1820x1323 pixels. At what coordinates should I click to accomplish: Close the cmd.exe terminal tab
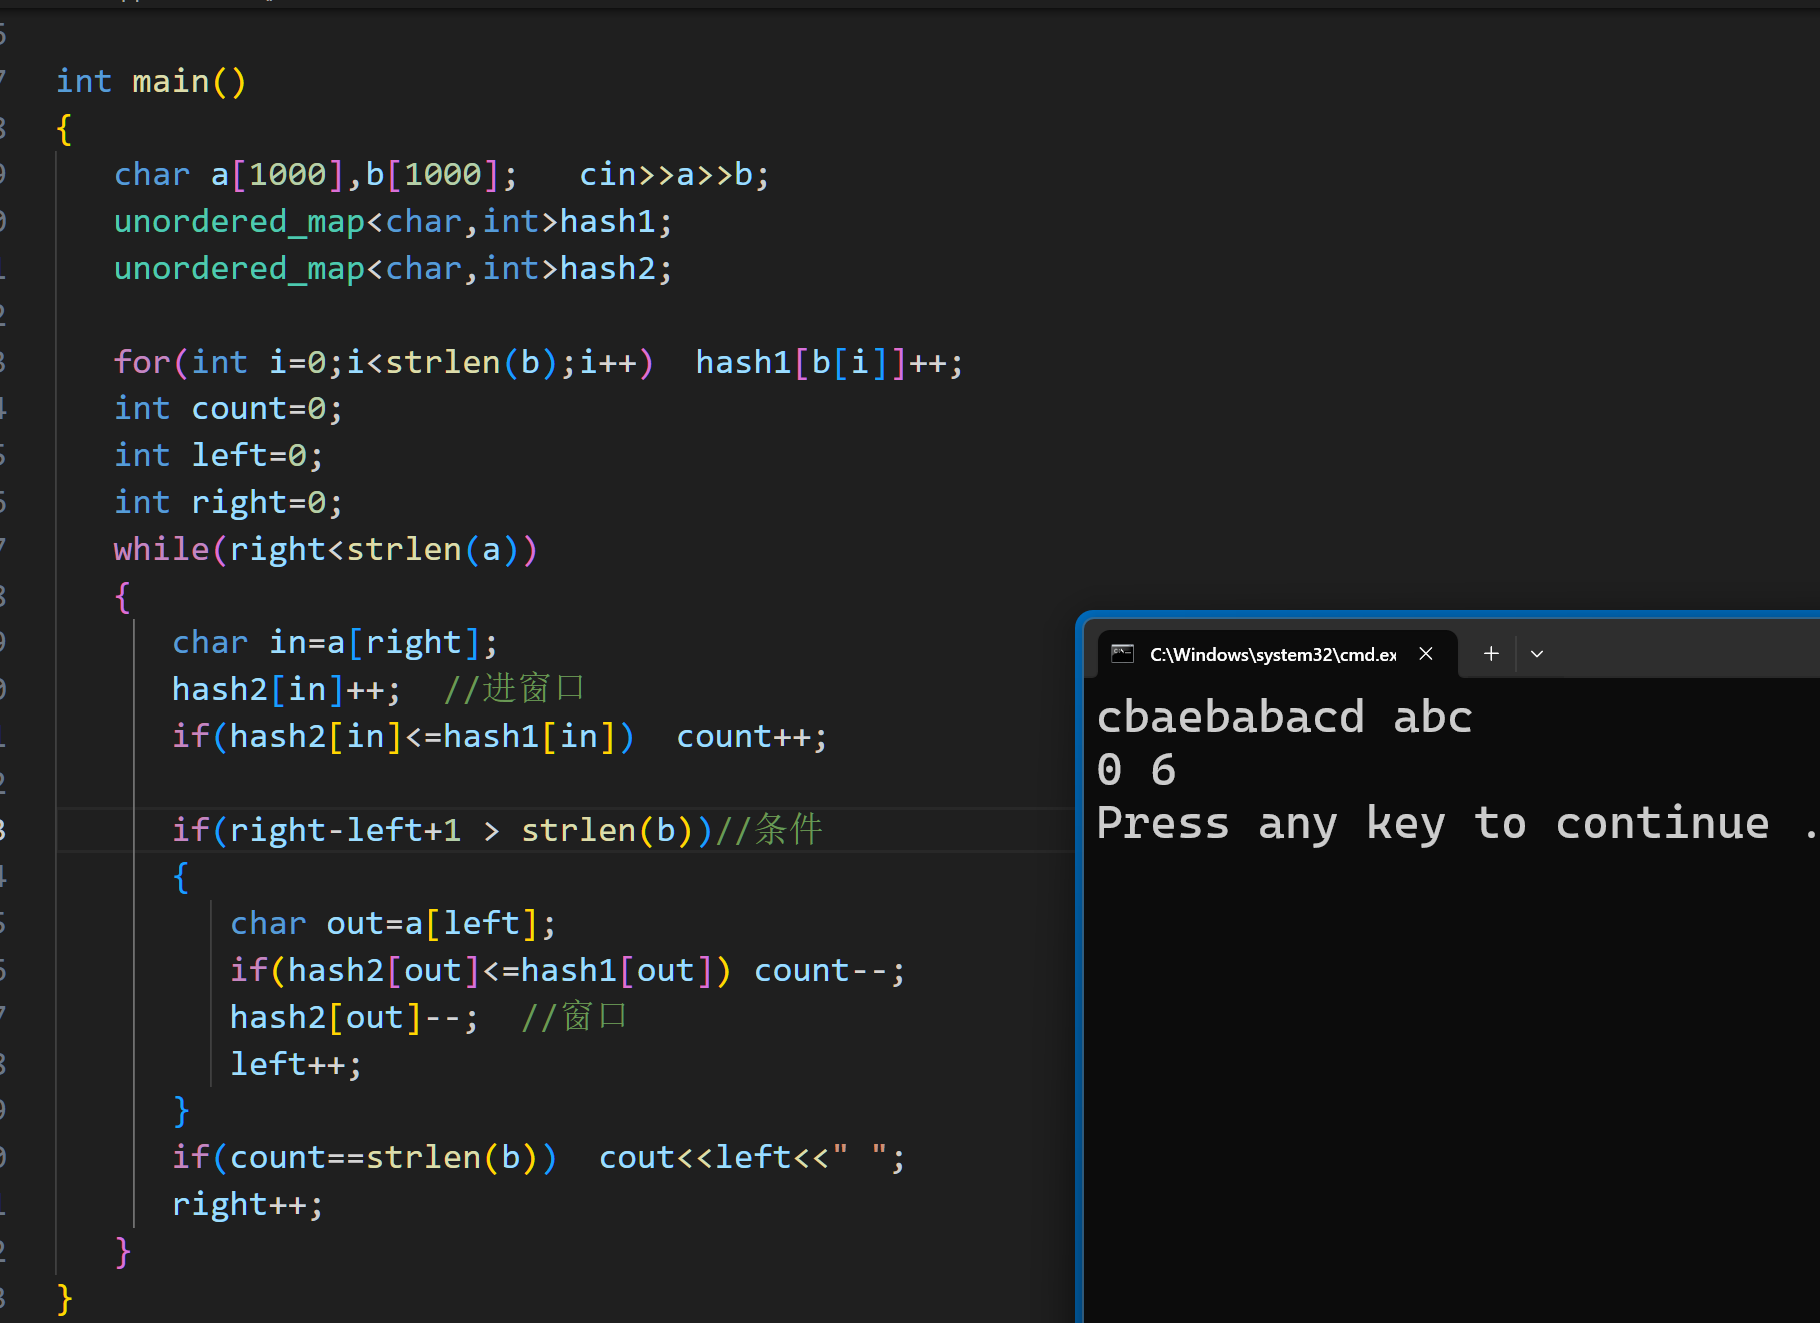(1426, 653)
